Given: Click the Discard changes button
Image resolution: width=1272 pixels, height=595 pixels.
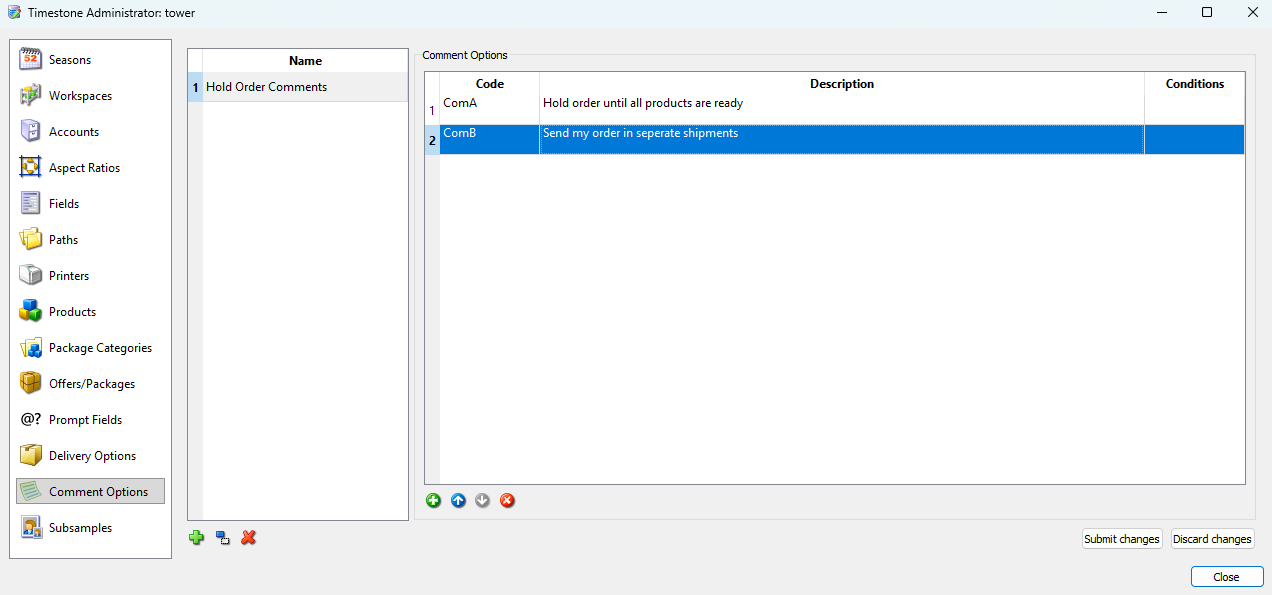Looking at the screenshot, I should click(x=1212, y=538).
